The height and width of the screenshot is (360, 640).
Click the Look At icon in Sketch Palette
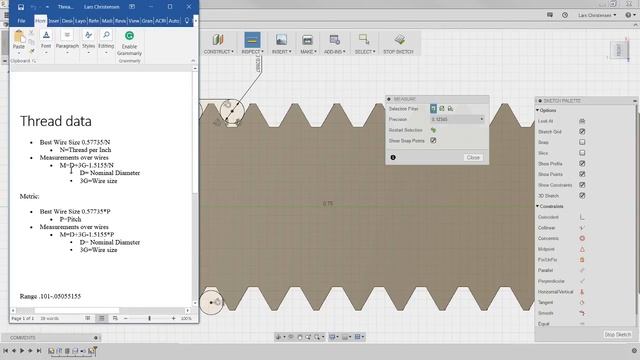(x=582, y=121)
